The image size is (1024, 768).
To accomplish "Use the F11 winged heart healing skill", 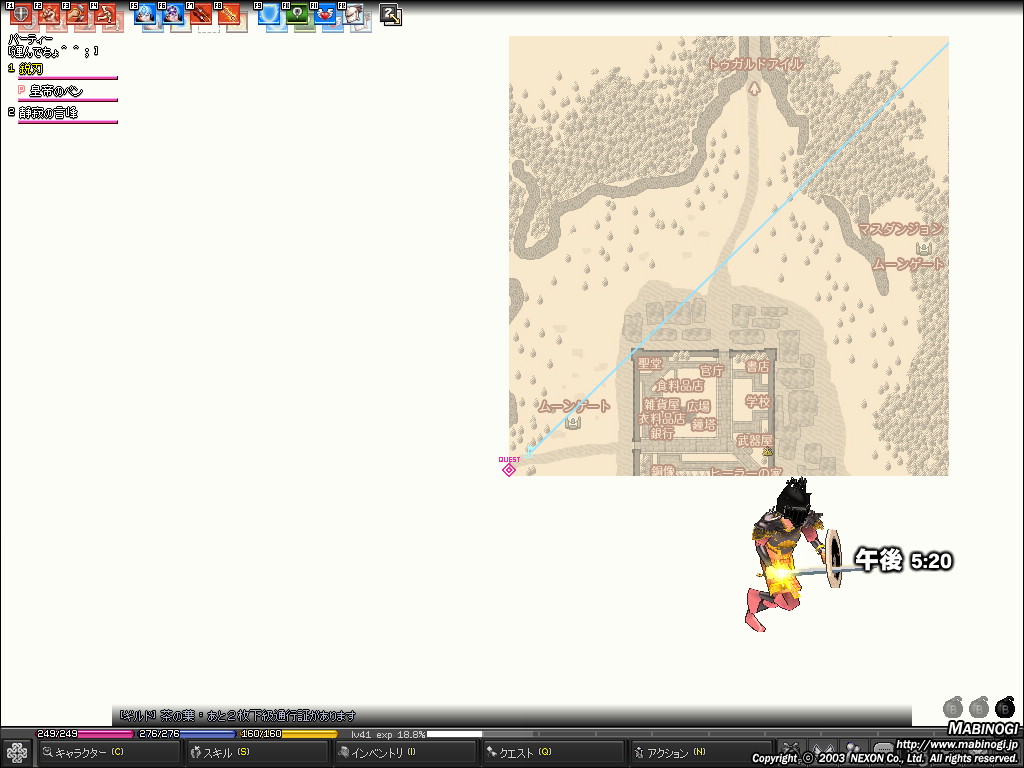I will click(325, 14).
